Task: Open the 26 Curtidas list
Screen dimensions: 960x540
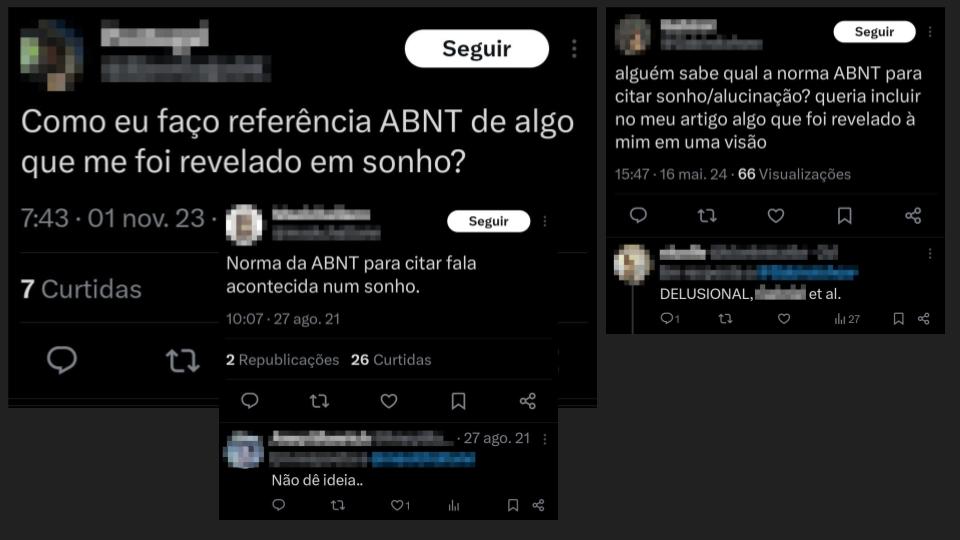Action: coord(391,360)
